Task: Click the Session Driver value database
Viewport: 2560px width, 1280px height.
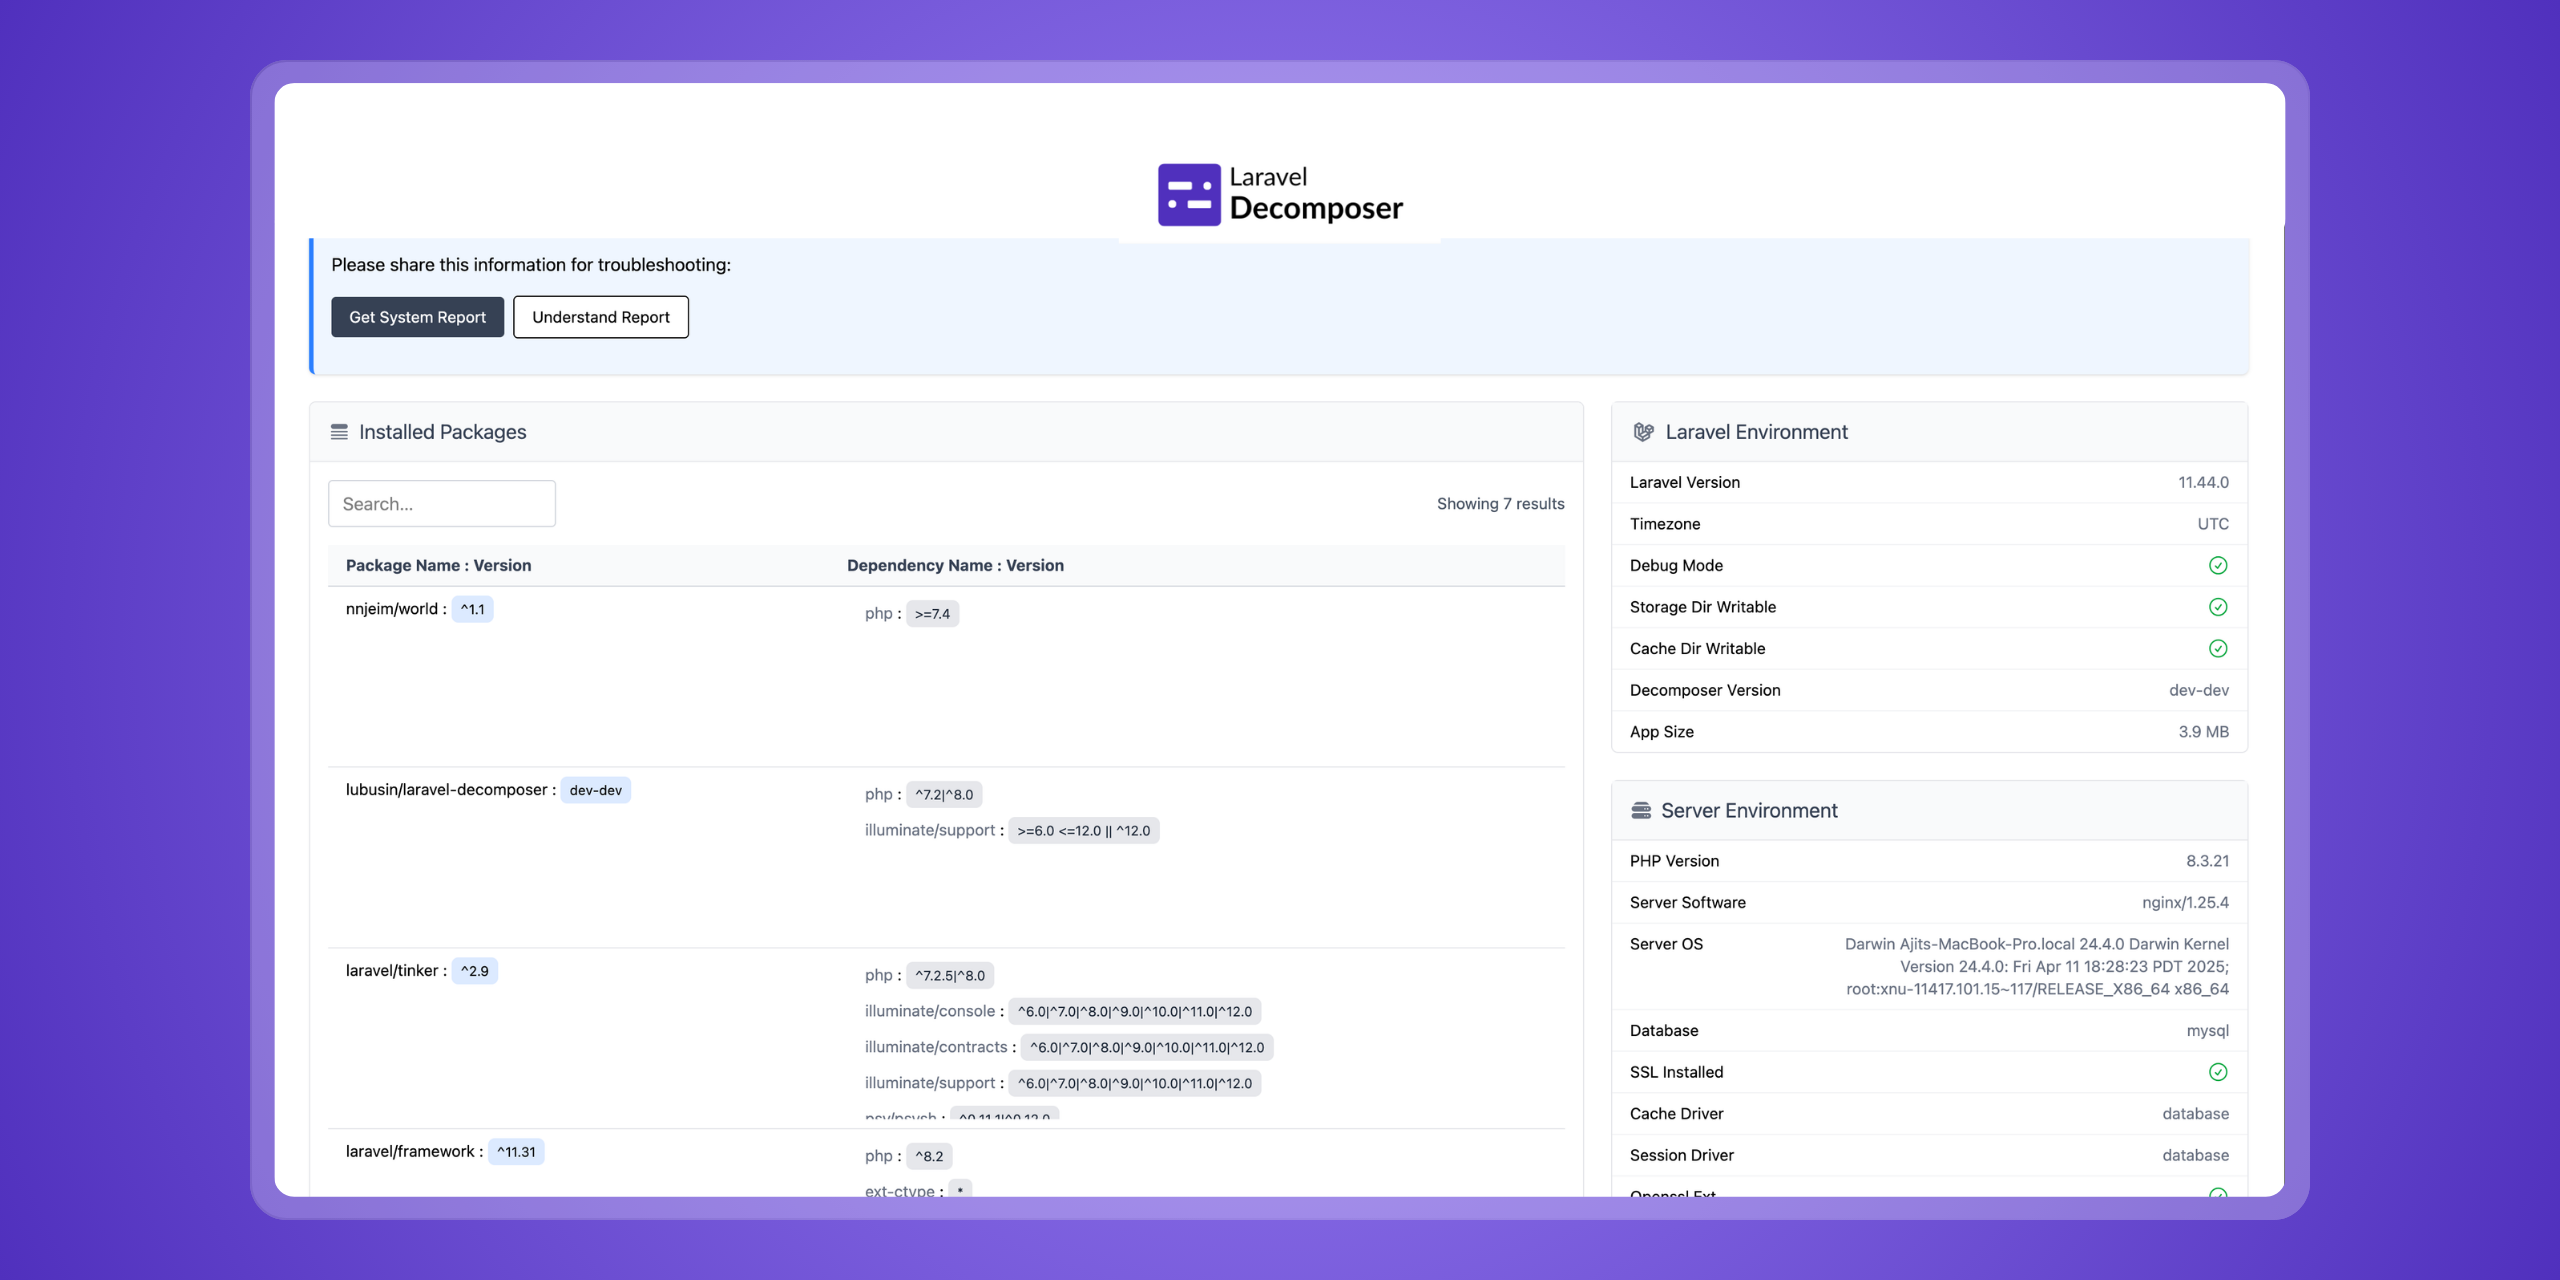Action: [2195, 1156]
